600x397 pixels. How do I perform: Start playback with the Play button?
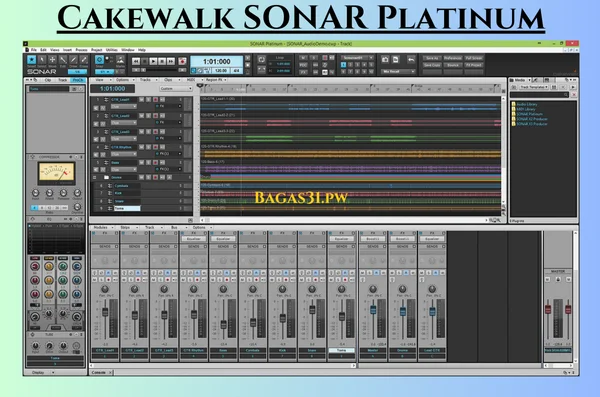click(x=153, y=61)
